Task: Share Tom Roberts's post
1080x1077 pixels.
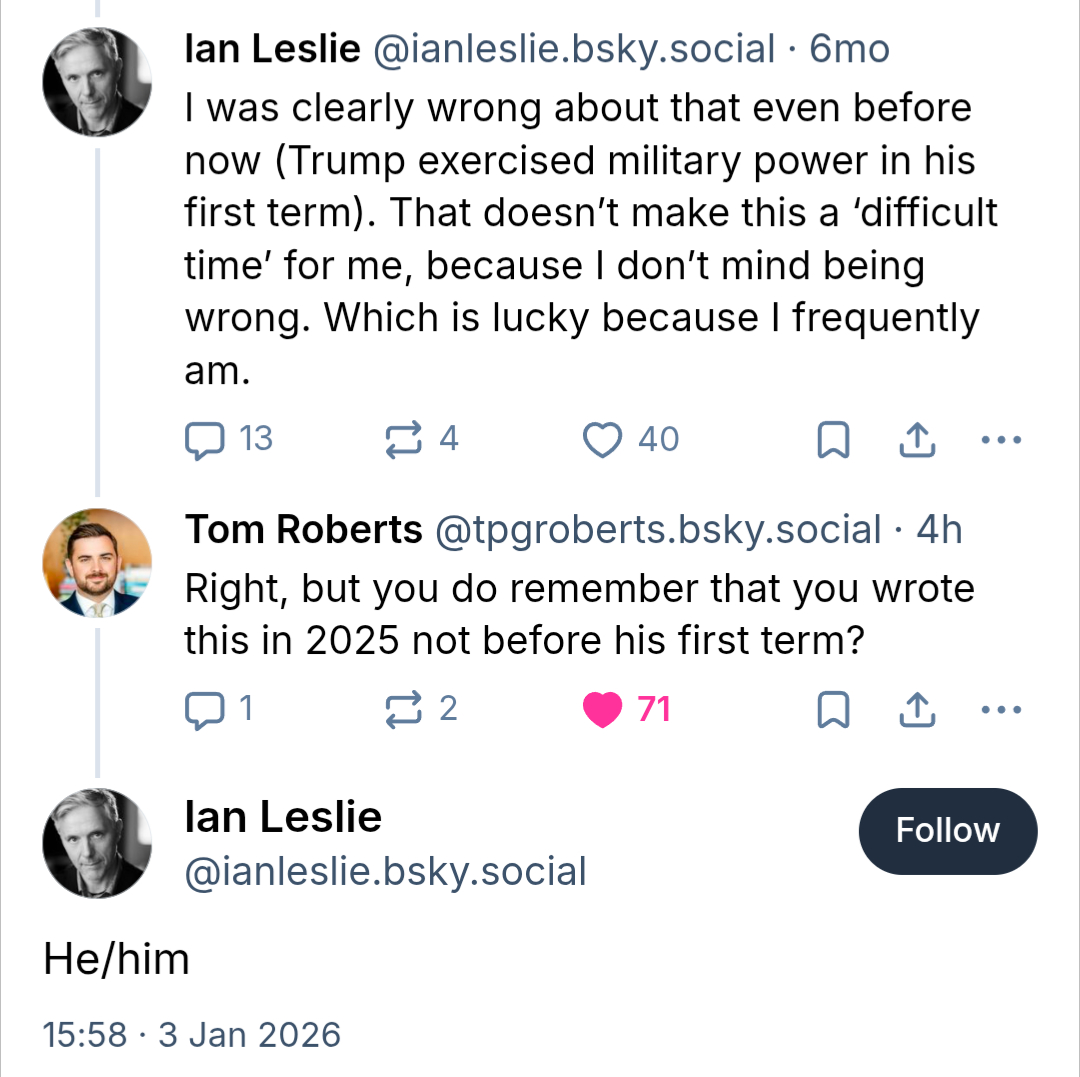Action: (918, 709)
